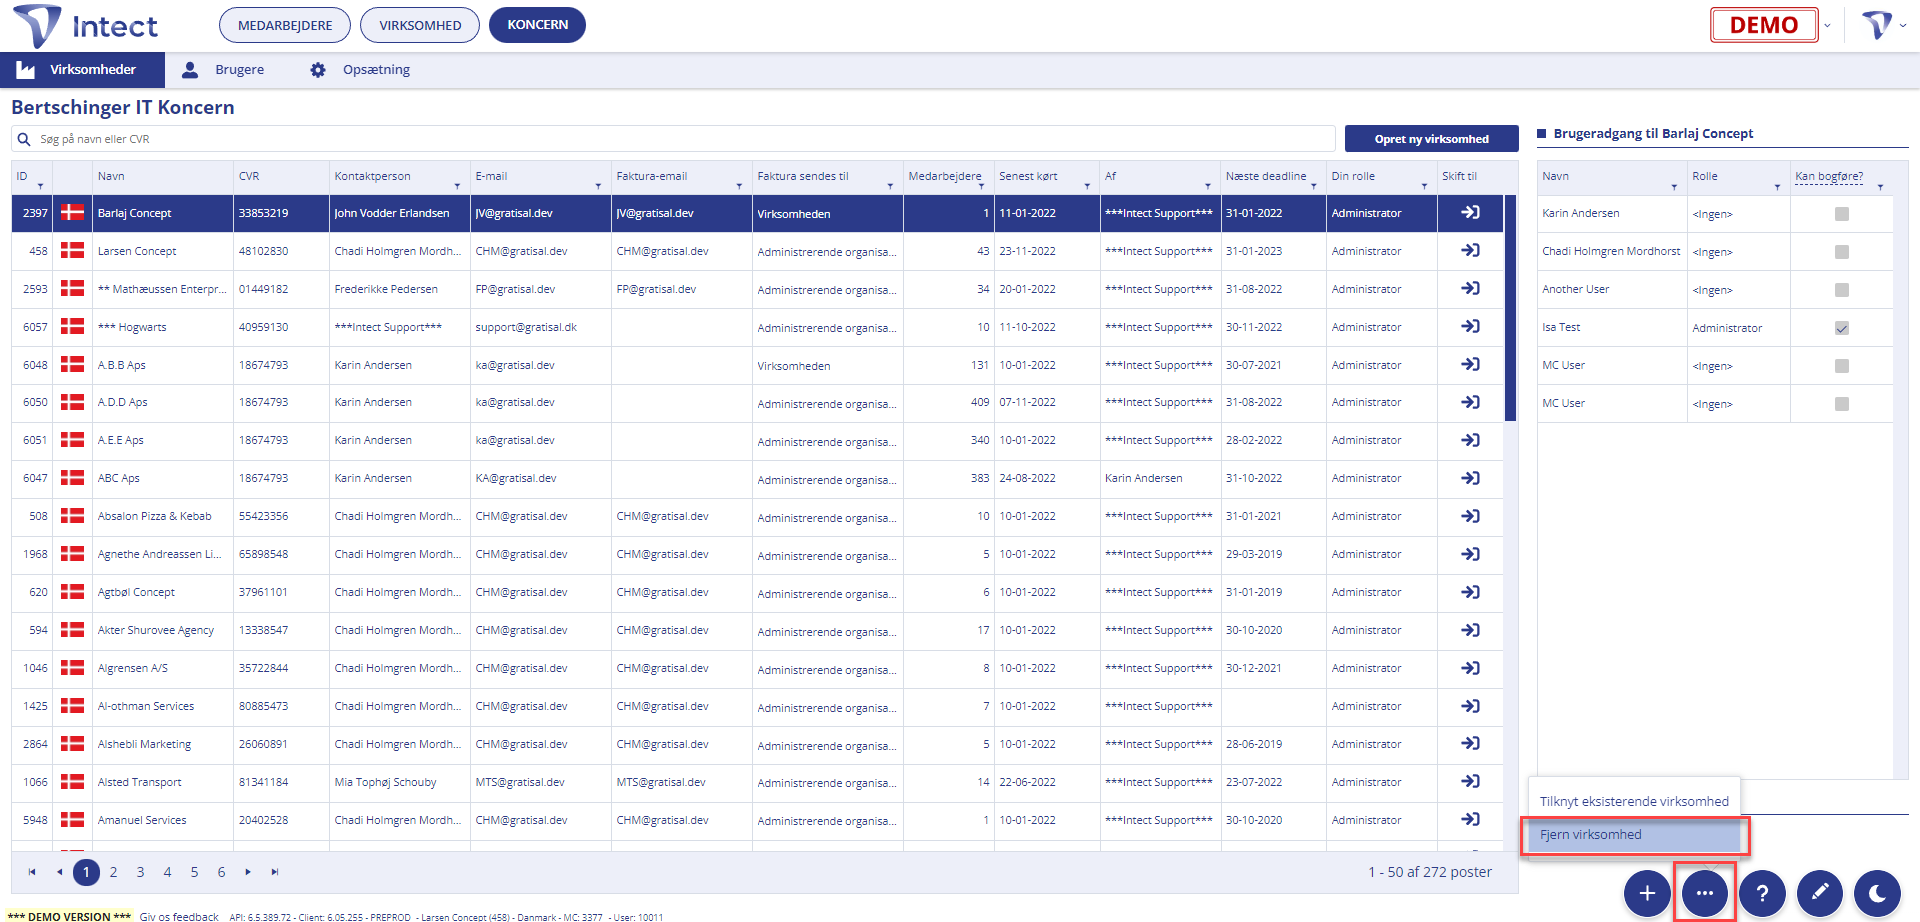Screen dimensions: 1920x922
Task: Toggle dark mode moon button
Action: pos(1878,893)
